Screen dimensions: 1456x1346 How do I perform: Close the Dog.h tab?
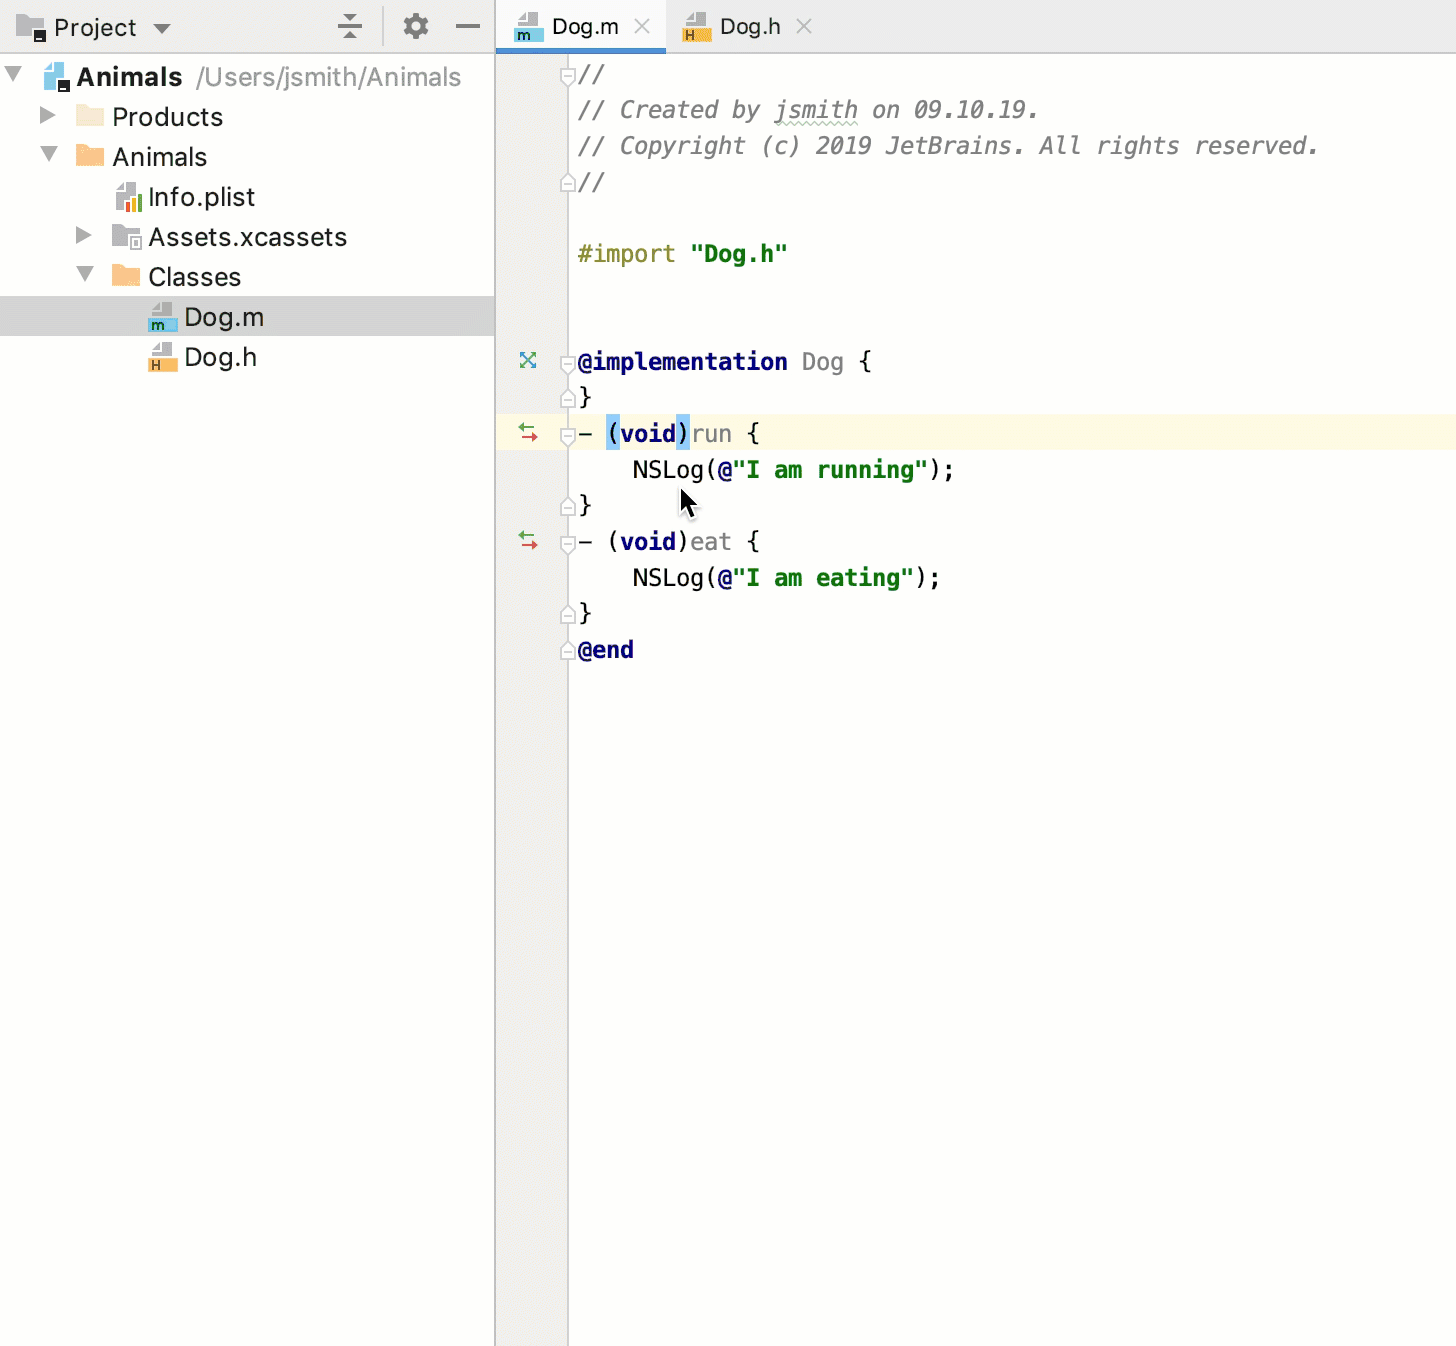click(x=804, y=27)
